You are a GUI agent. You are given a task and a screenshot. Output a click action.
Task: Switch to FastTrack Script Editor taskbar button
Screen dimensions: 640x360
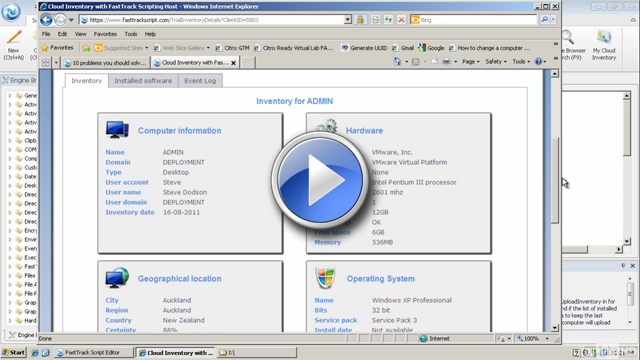pos(93,353)
